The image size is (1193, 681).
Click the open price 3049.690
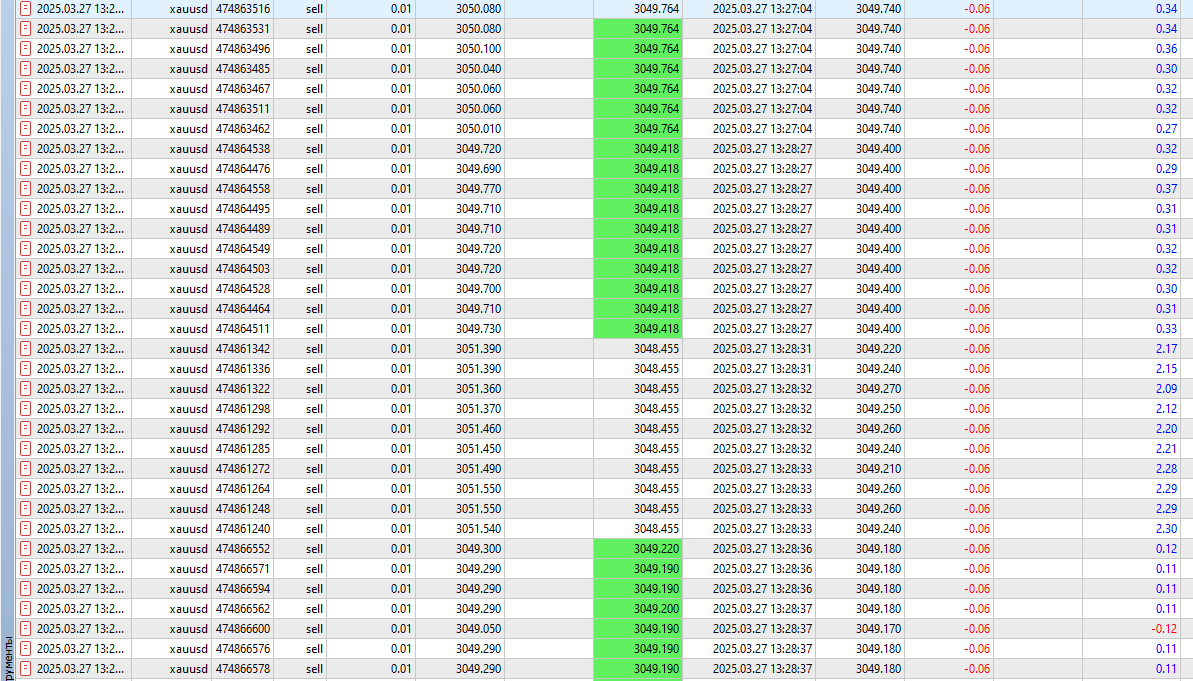point(479,169)
